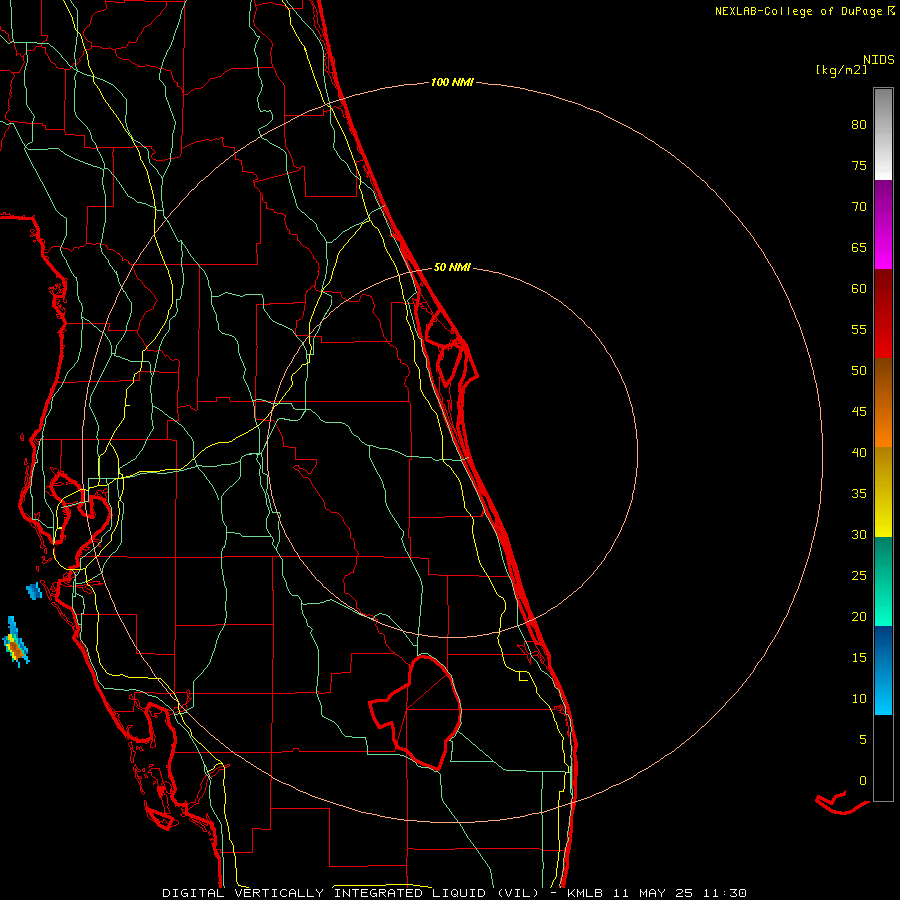This screenshot has width=900, height=900.
Task: Click the 35 value on the VIL scale
Action: (x=859, y=494)
